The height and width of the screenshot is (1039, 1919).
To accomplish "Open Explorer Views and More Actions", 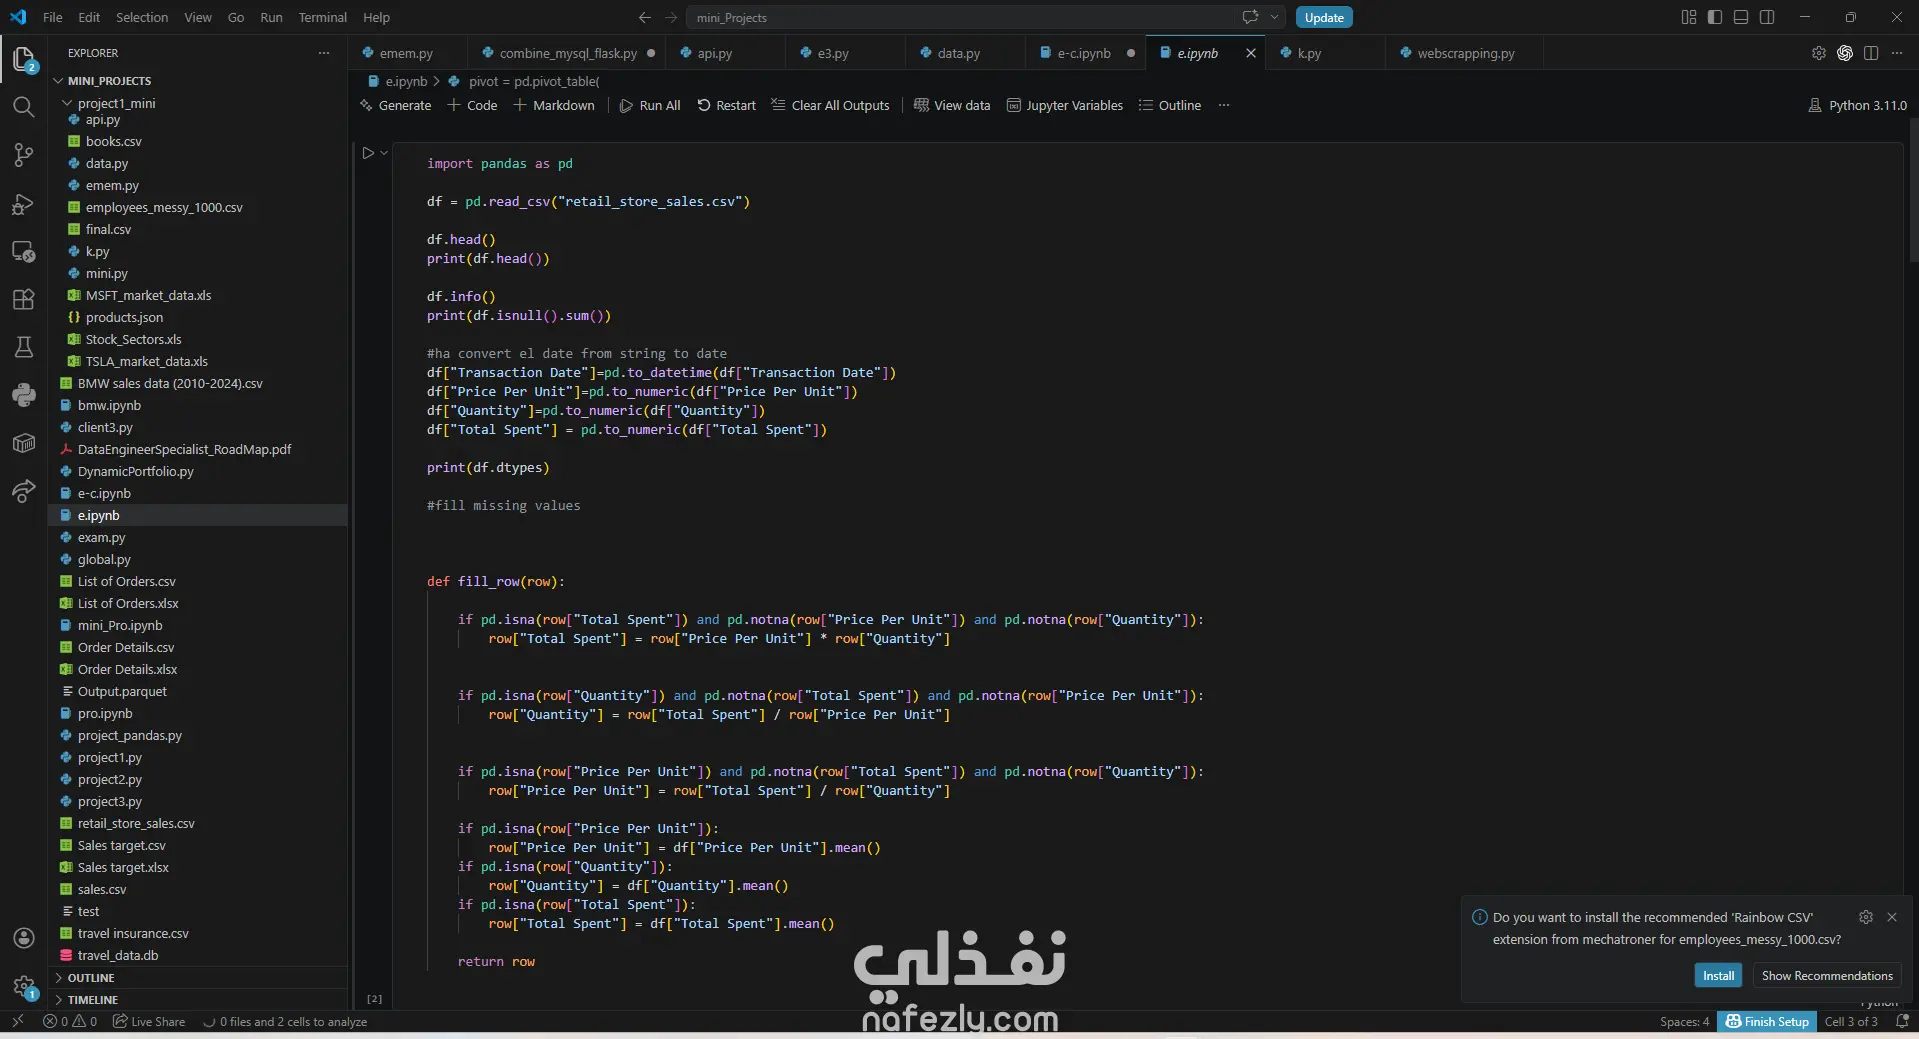I will point(324,53).
